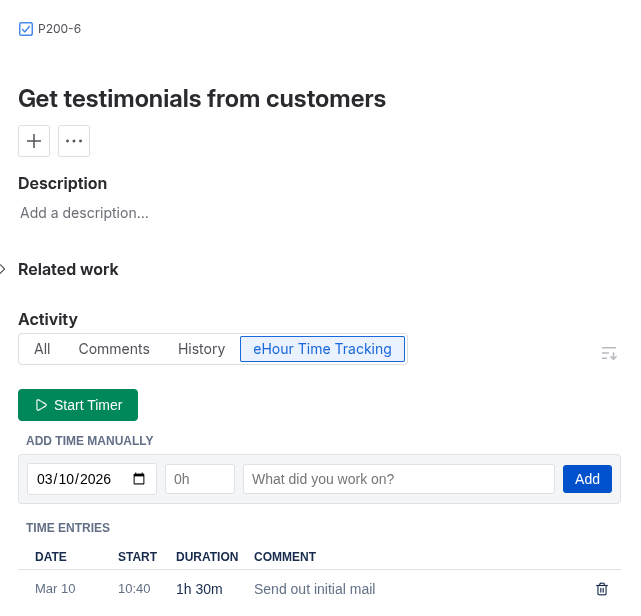Image resolution: width=641 pixels, height=616 pixels.
Task: Show the All activity tab
Action: click(42, 349)
